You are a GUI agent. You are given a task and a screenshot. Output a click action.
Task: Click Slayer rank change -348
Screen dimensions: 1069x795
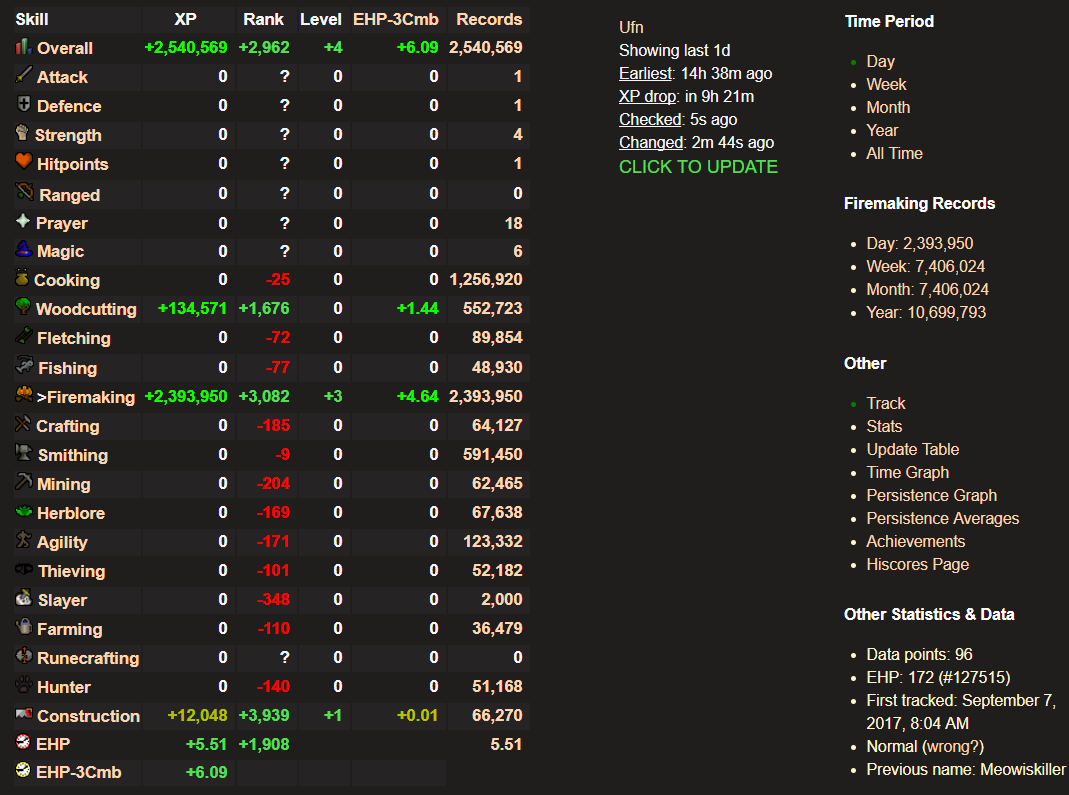click(x=273, y=599)
